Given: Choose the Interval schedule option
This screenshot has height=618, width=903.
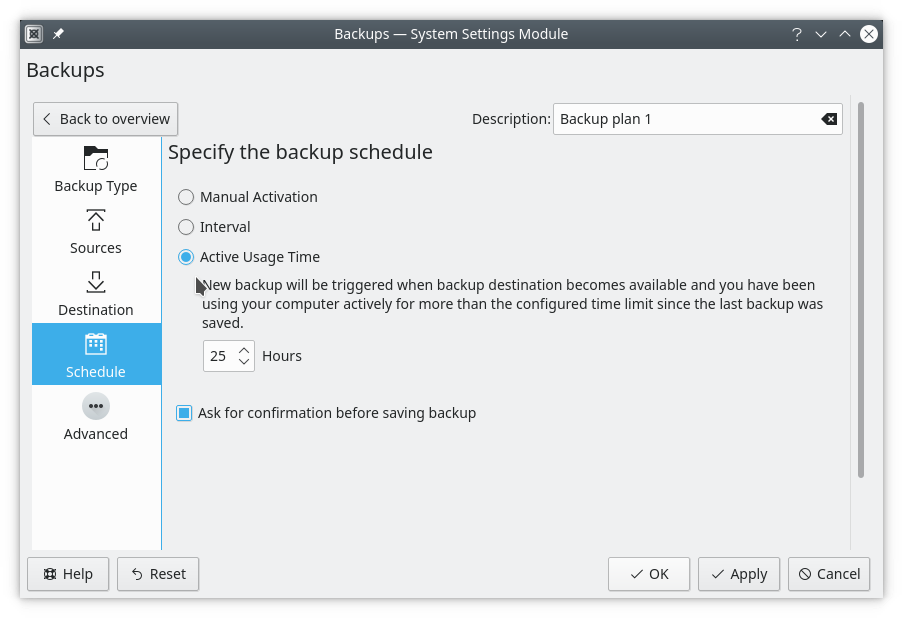Looking at the screenshot, I should pos(185,227).
